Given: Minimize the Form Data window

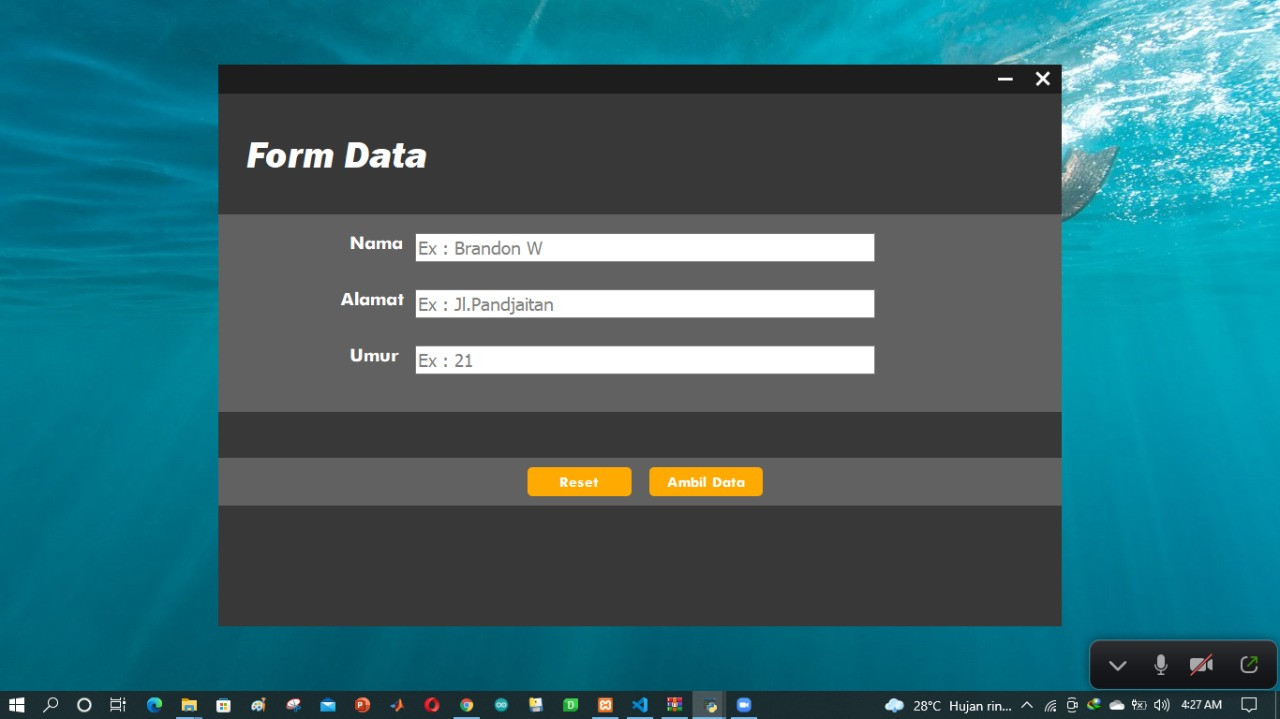Looking at the screenshot, I should pos(1005,79).
